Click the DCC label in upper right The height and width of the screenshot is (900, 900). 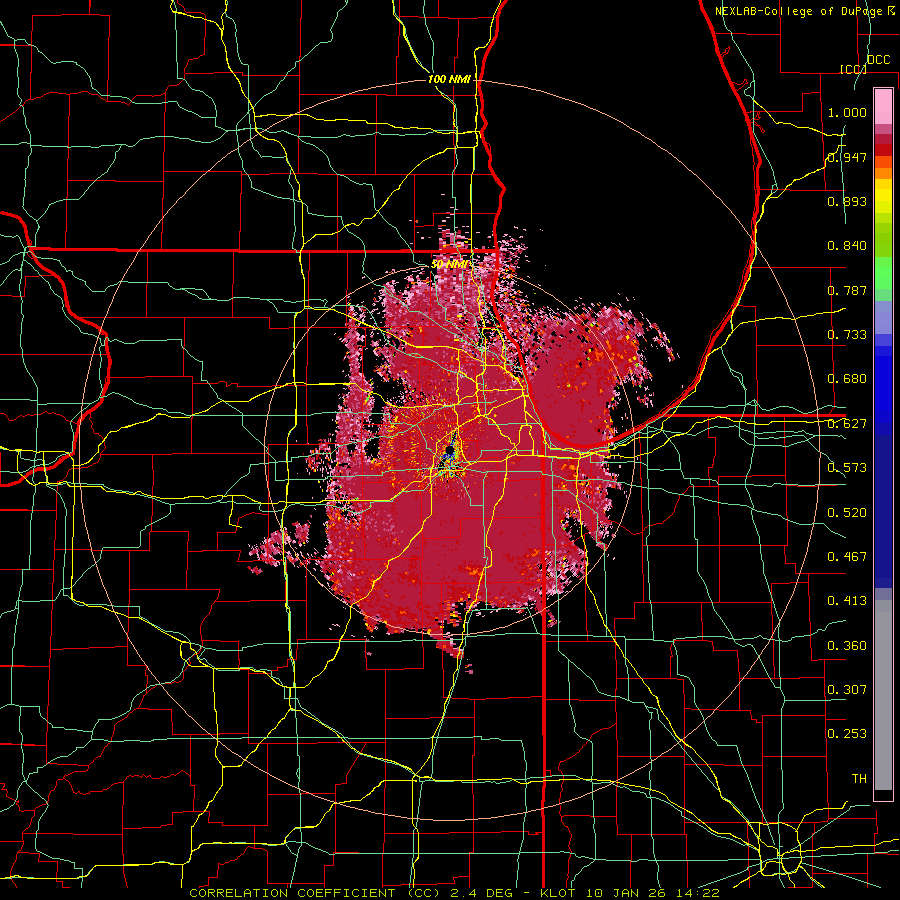(878, 60)
